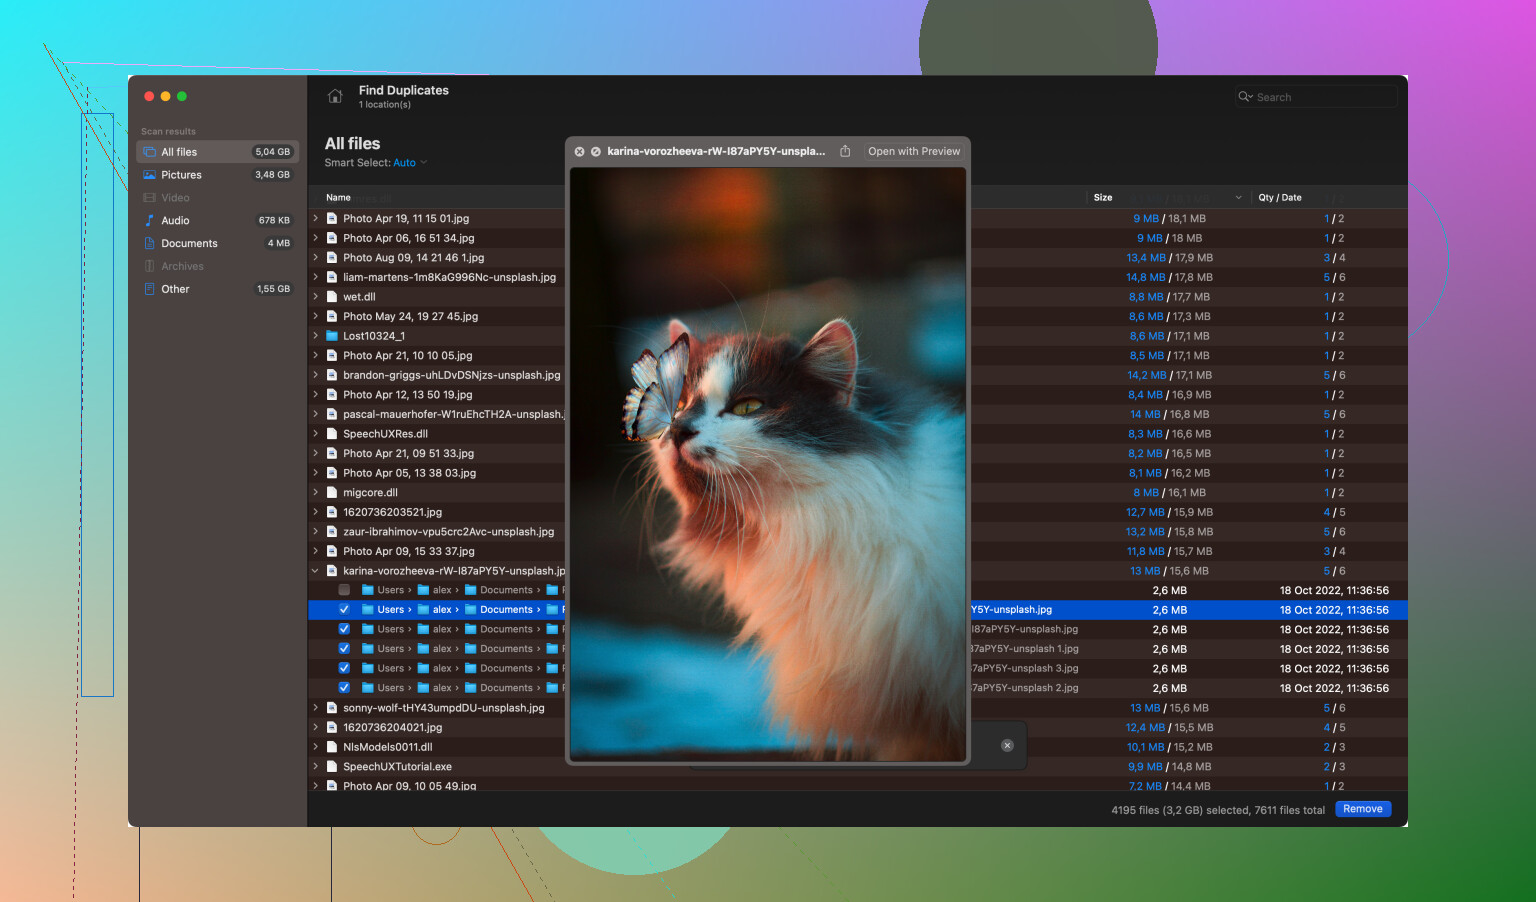Close the image preview with its X icon
Screen dimensions: 1536x902
[x=579, y=152]
